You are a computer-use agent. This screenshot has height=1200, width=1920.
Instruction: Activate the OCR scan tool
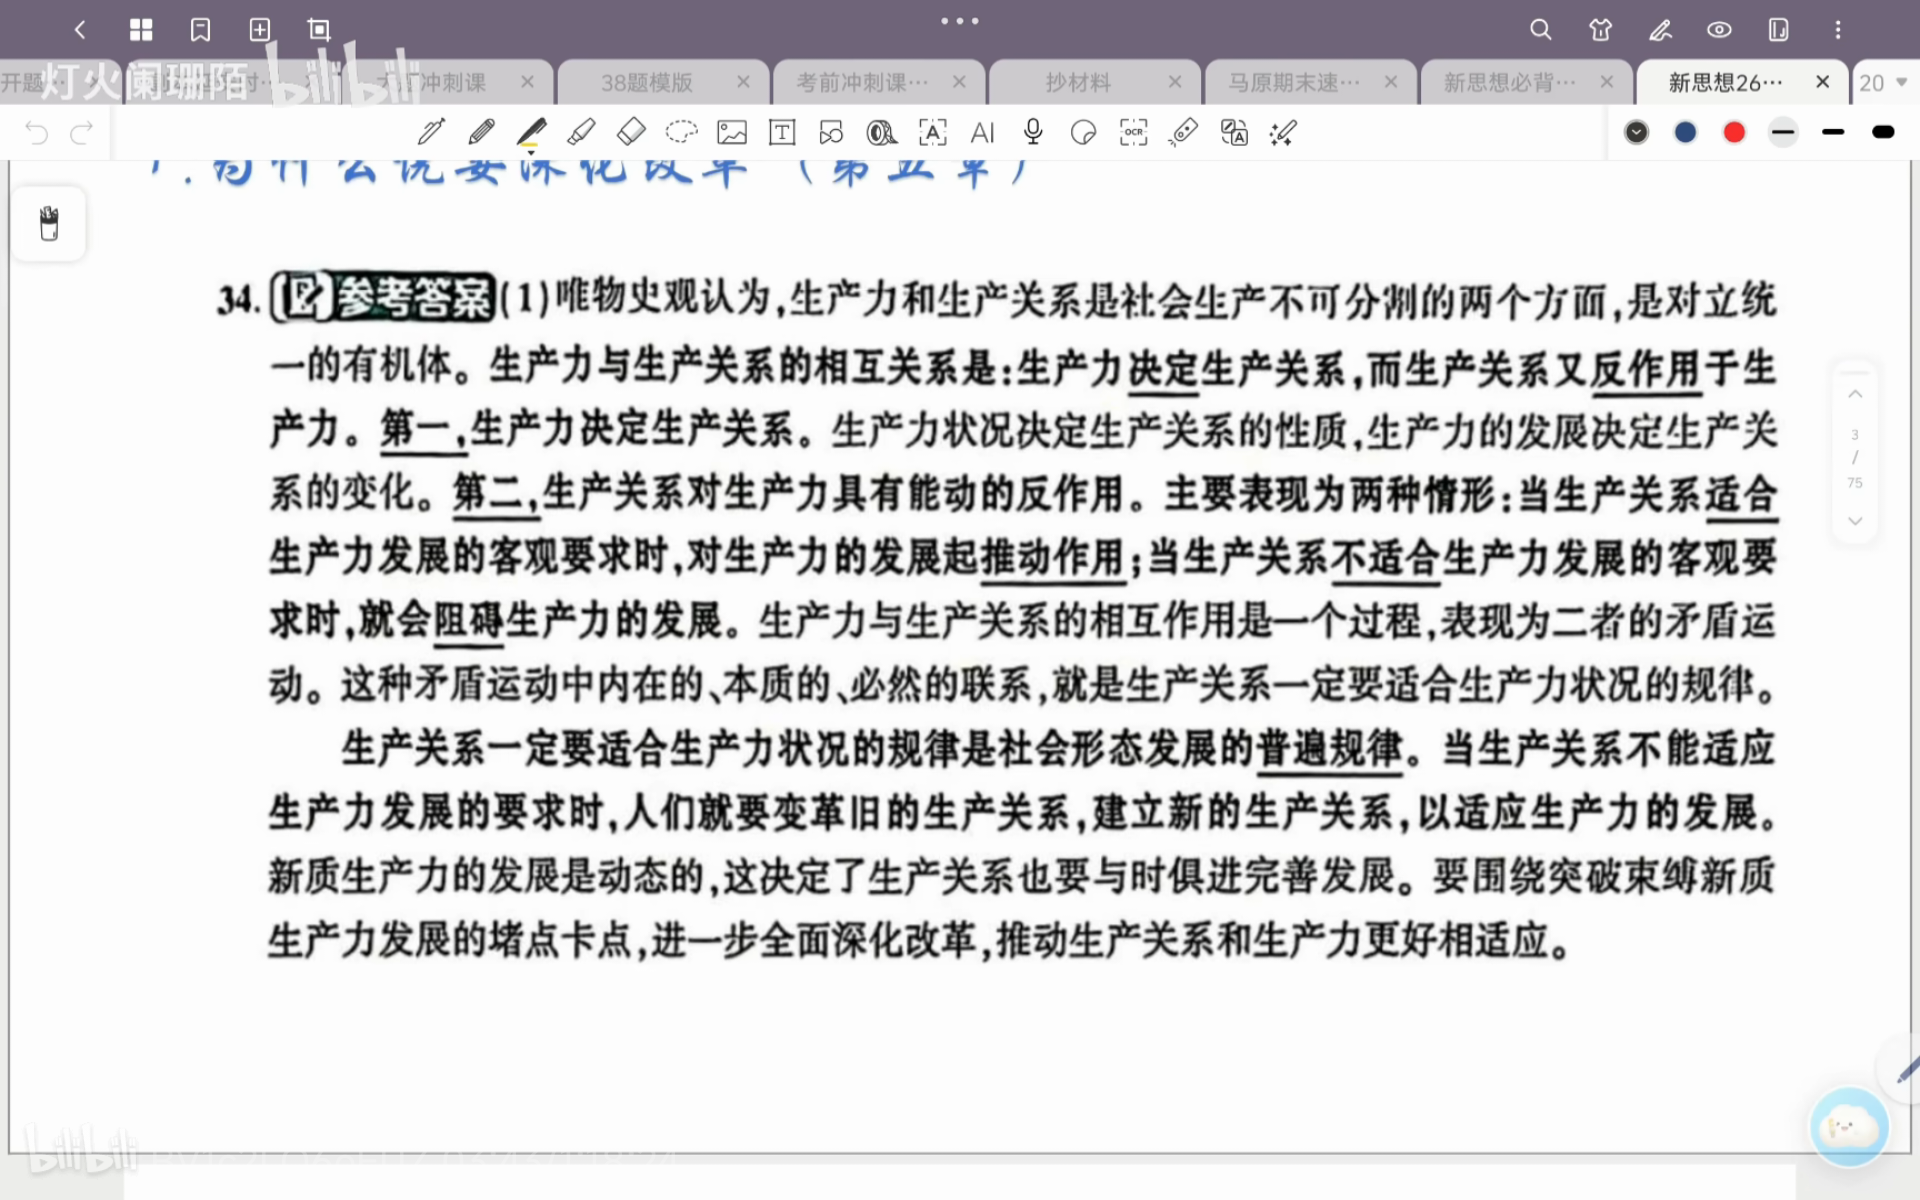(1133, 132)
